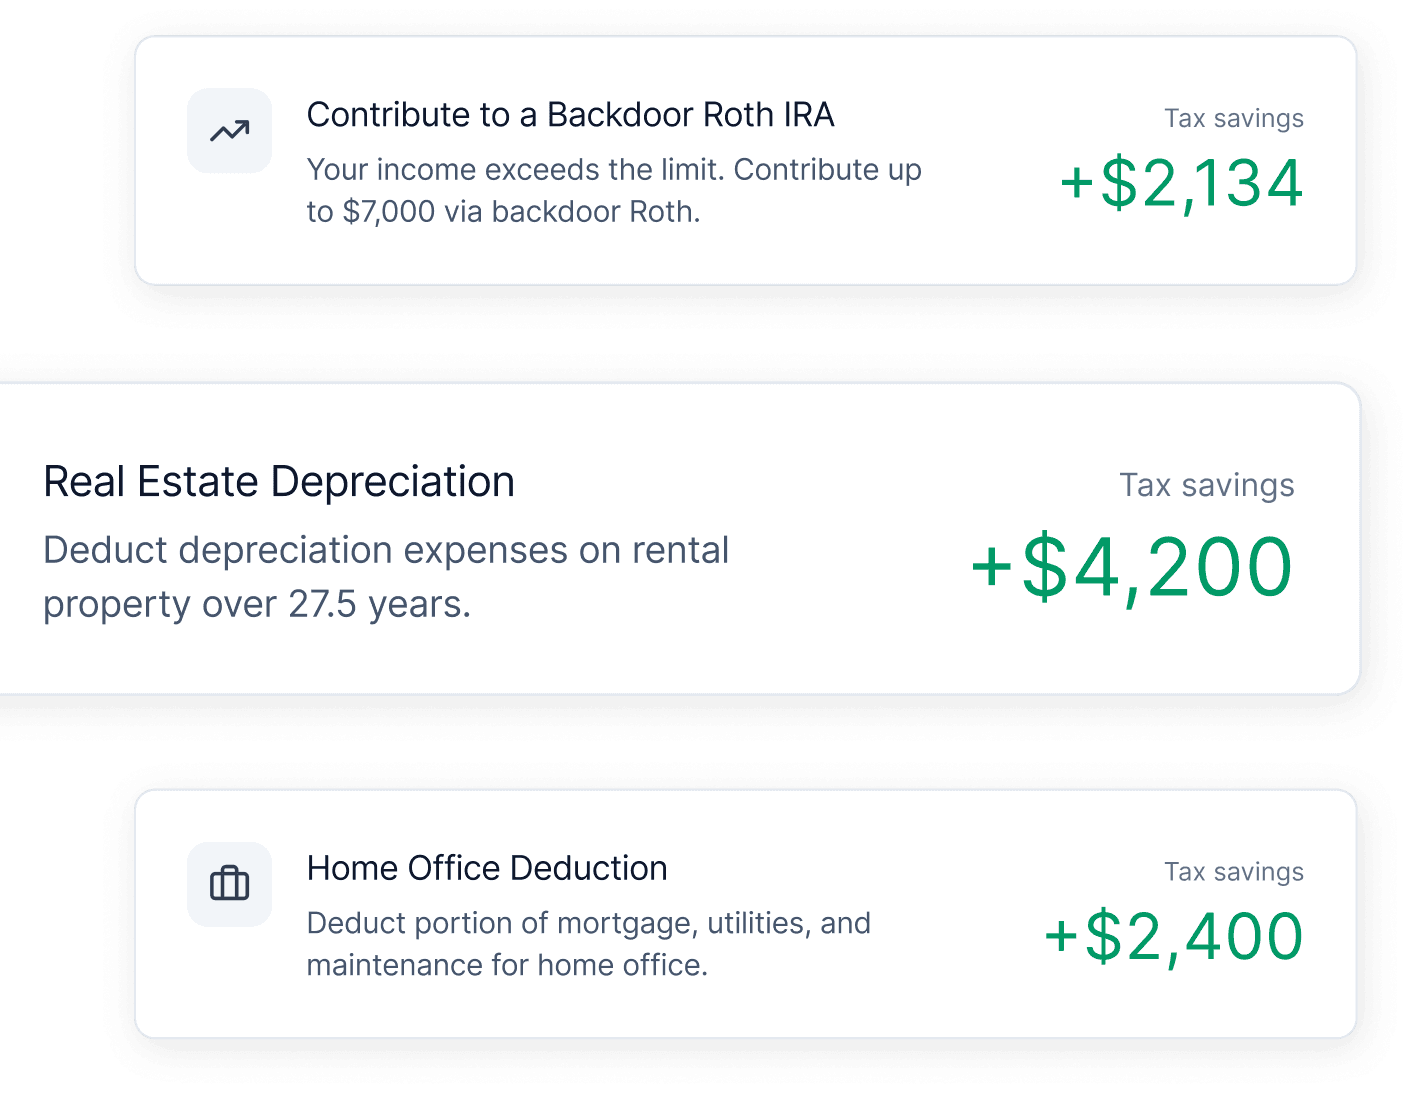Click Tax savings label on Roth IRA card
The height and width of the screenshot is (1118, 1413).
click(1234, 118)
